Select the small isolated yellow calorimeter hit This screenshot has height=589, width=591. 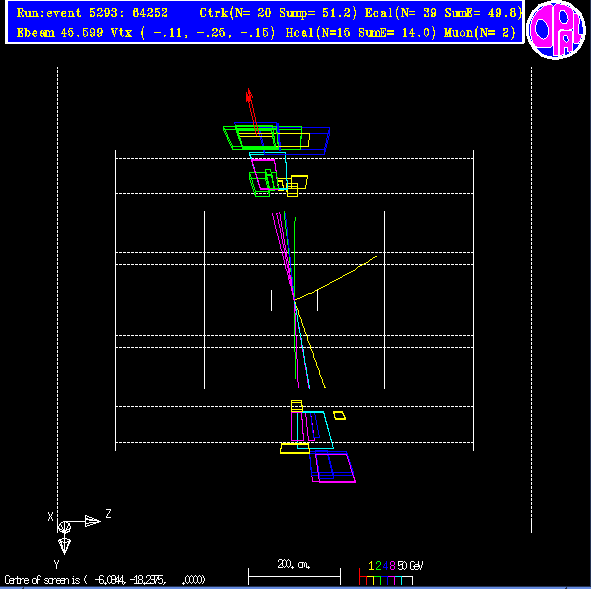pos(340,416)
